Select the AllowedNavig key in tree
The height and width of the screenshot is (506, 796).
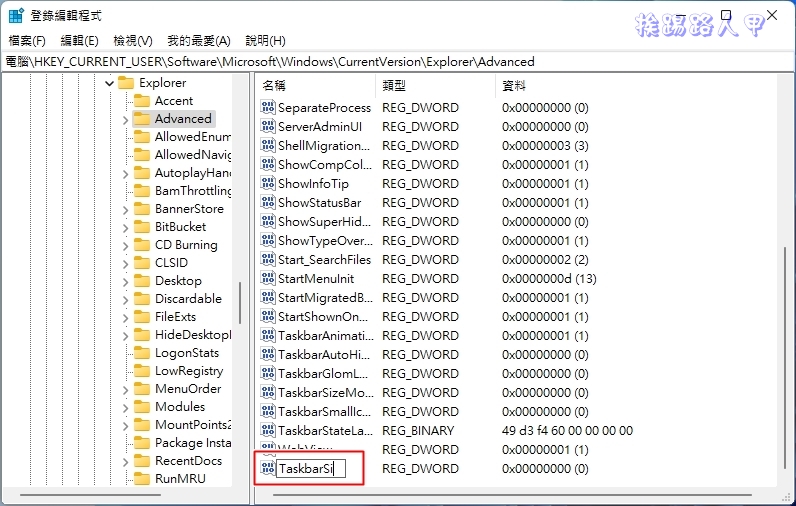click(x=192, y=155)
